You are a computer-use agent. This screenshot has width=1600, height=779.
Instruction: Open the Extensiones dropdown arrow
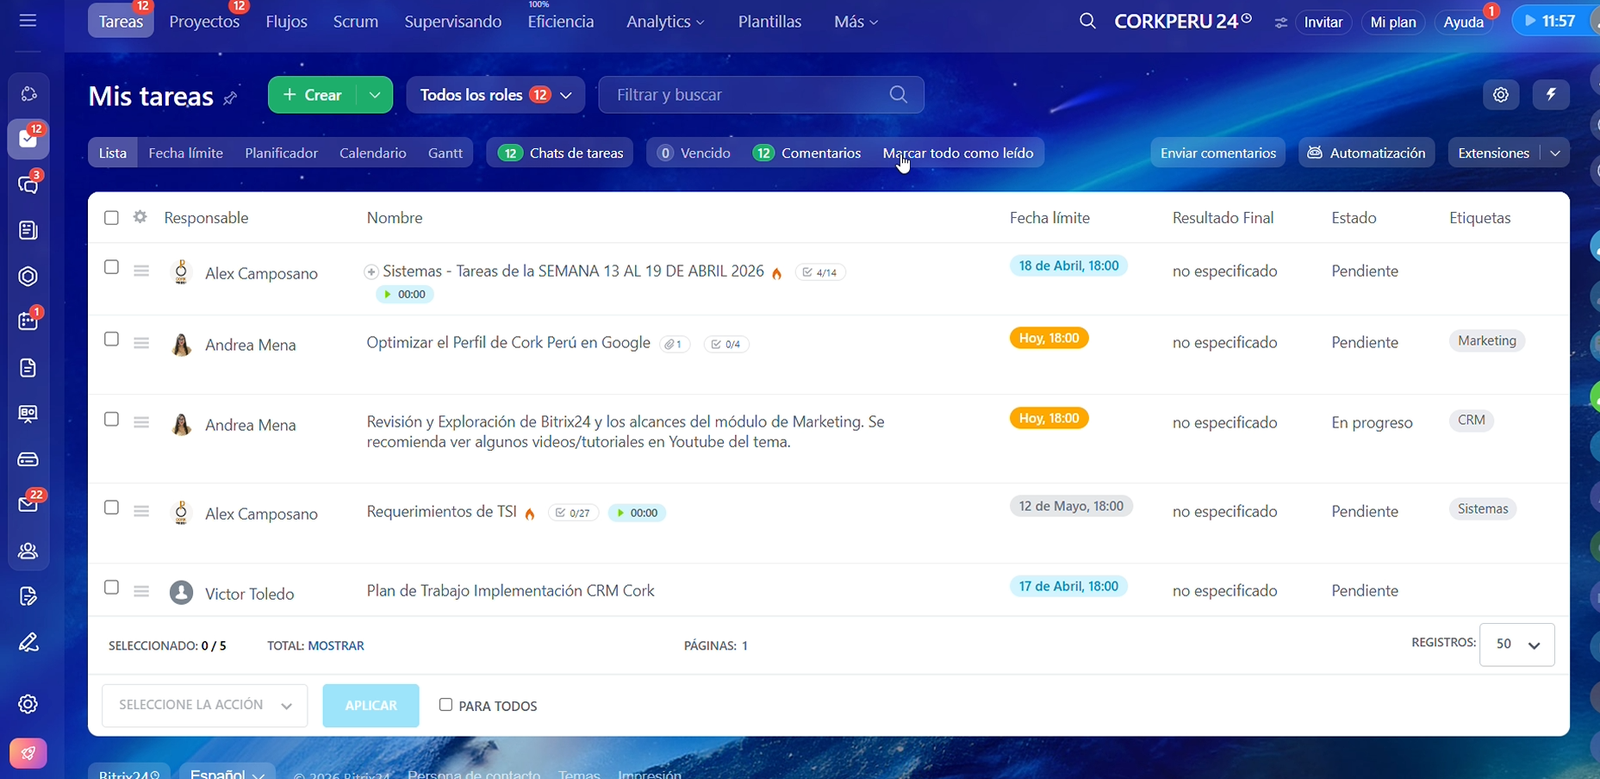click(1555, 153)
